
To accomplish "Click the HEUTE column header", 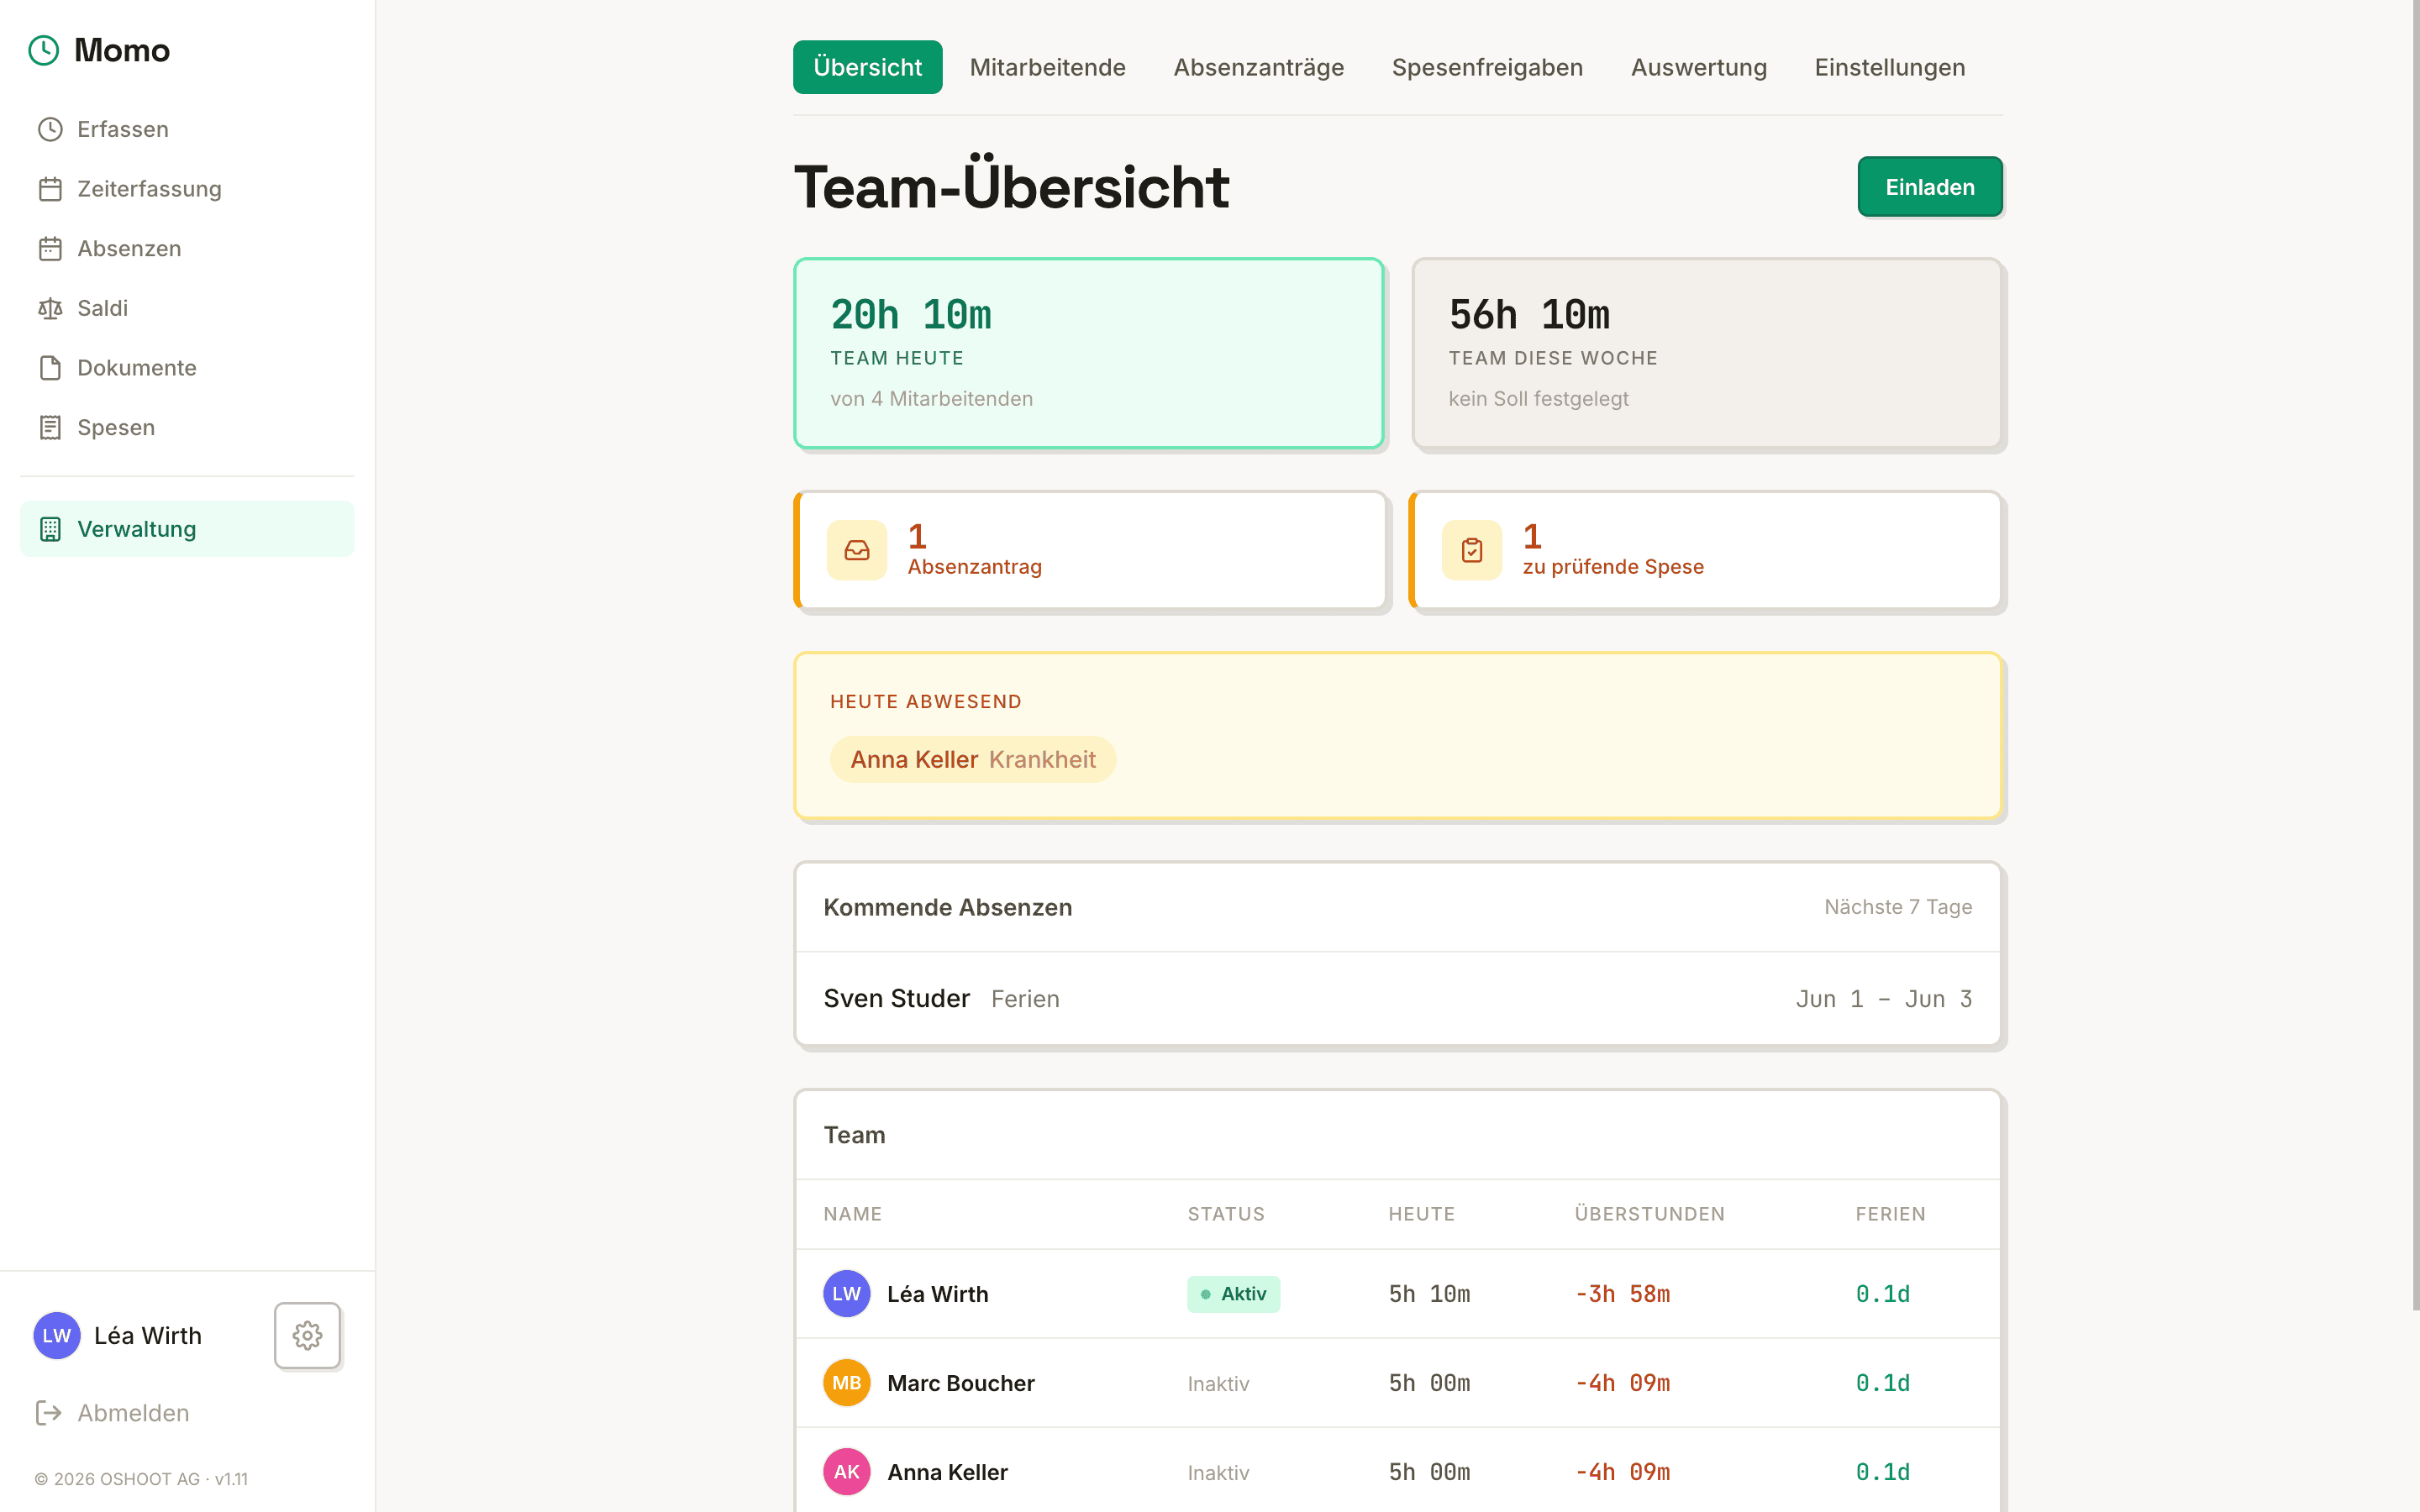I will (1421, 1213).
